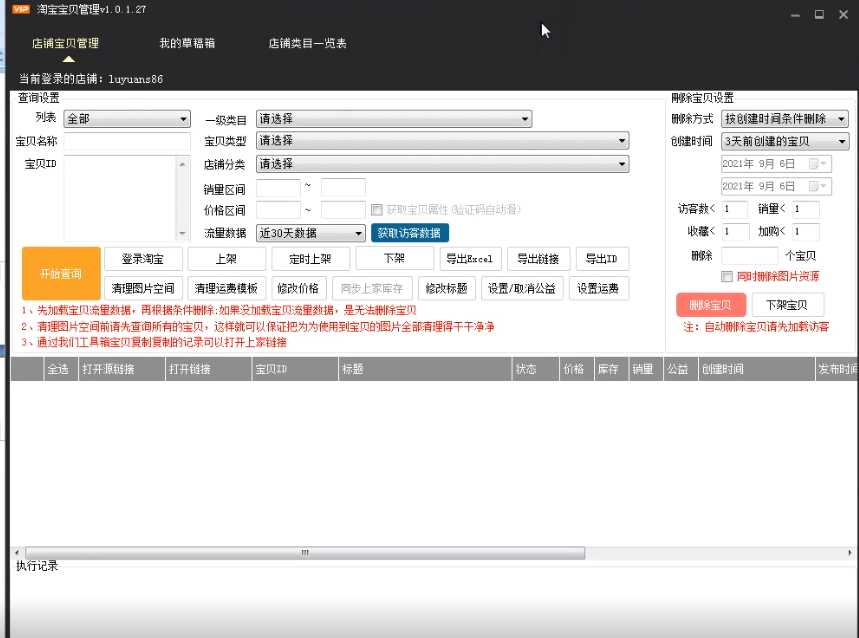Image resolution: width=859 pixels, height=638 pixels.
Task: Click the 宝贝ID text area scroll-up arrow
Action: [x=182, y=164]
